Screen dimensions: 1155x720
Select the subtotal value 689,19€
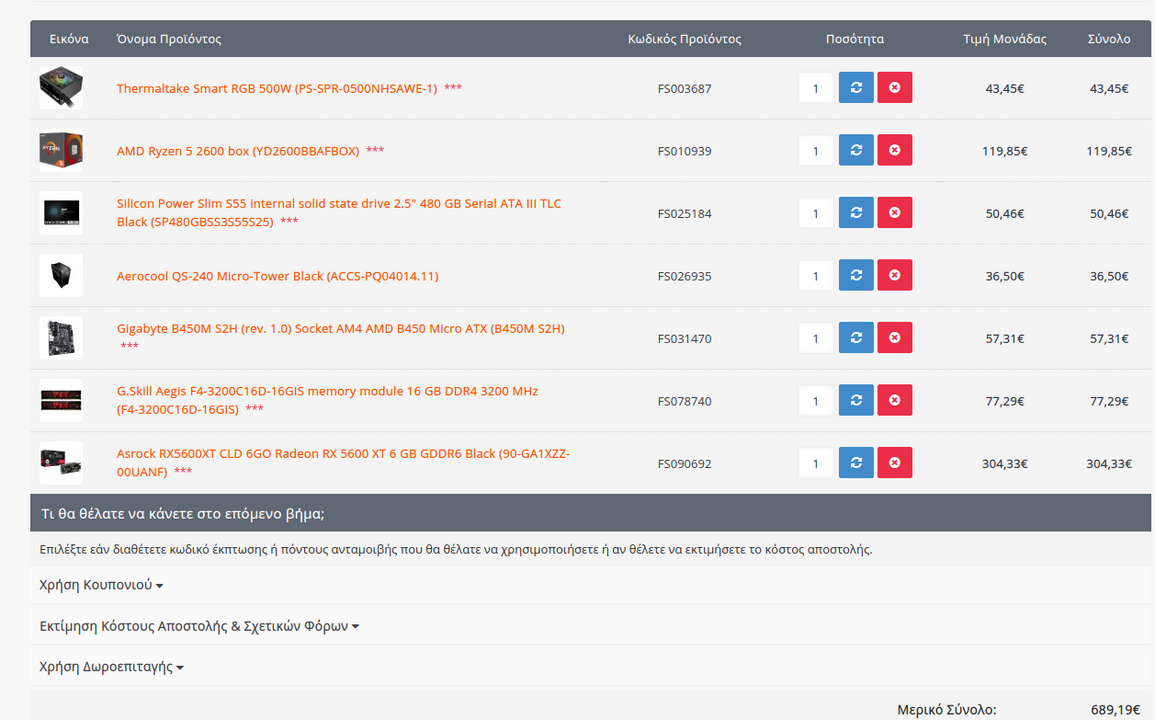point(1115,710)
